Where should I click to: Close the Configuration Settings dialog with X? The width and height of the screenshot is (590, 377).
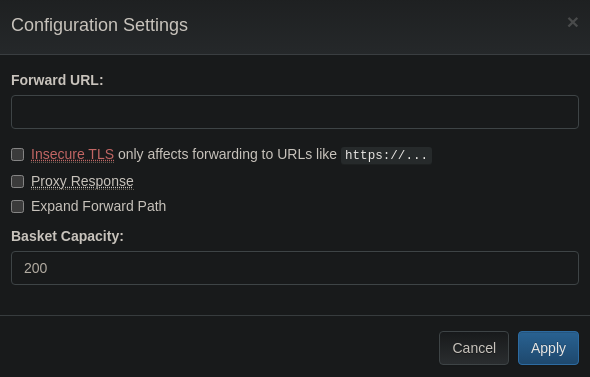coord(572,23)
